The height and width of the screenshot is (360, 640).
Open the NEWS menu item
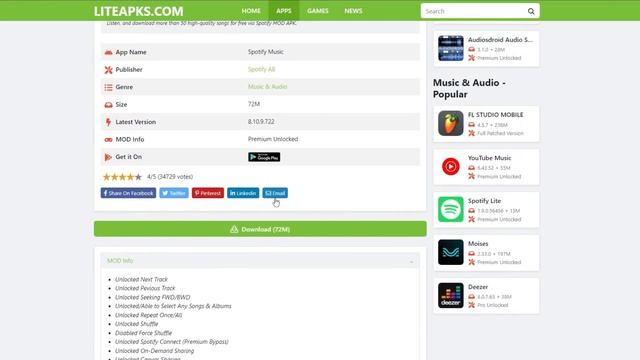click(x=353, y=11)
